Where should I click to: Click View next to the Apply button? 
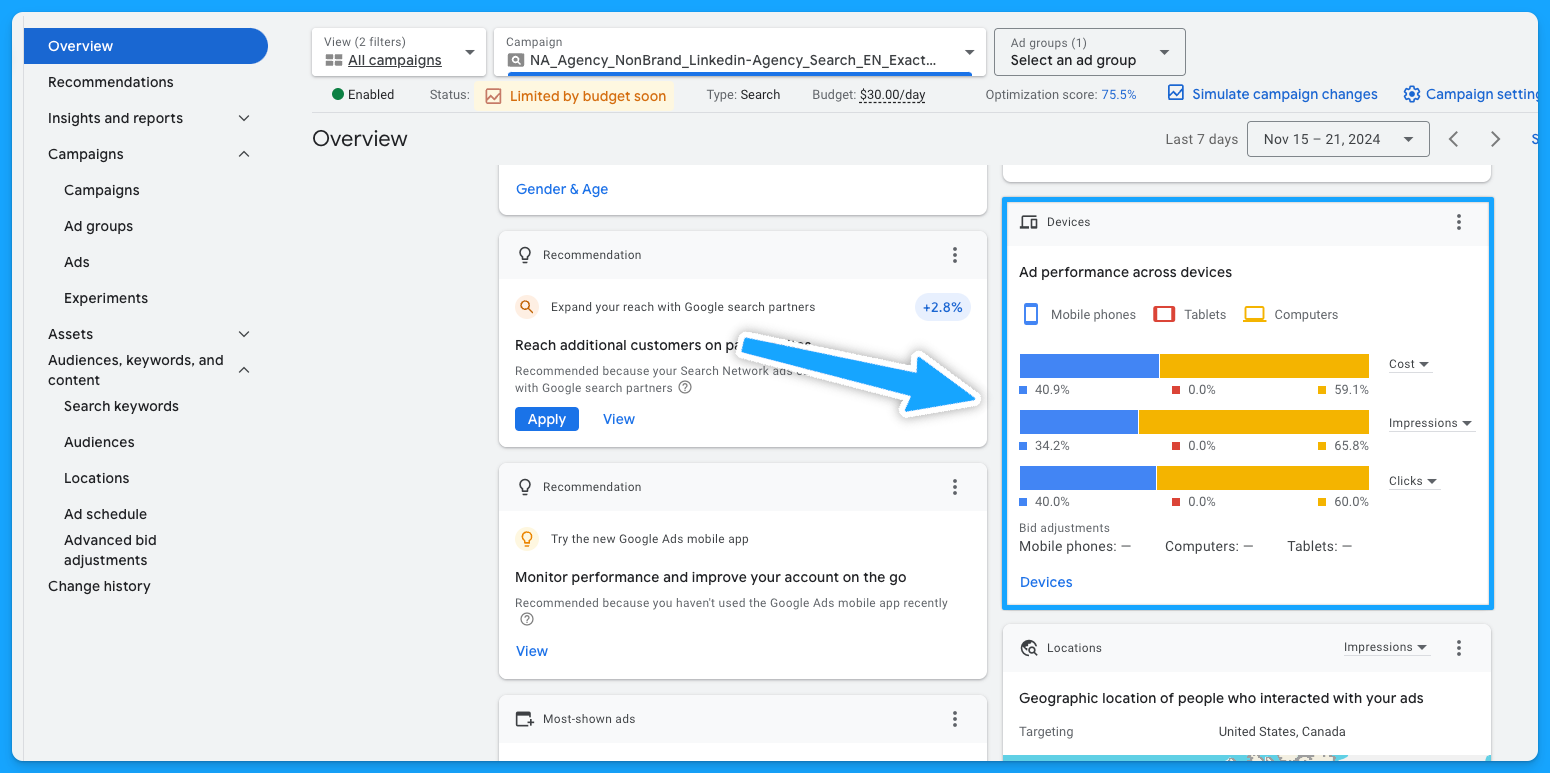pos(619,419)
